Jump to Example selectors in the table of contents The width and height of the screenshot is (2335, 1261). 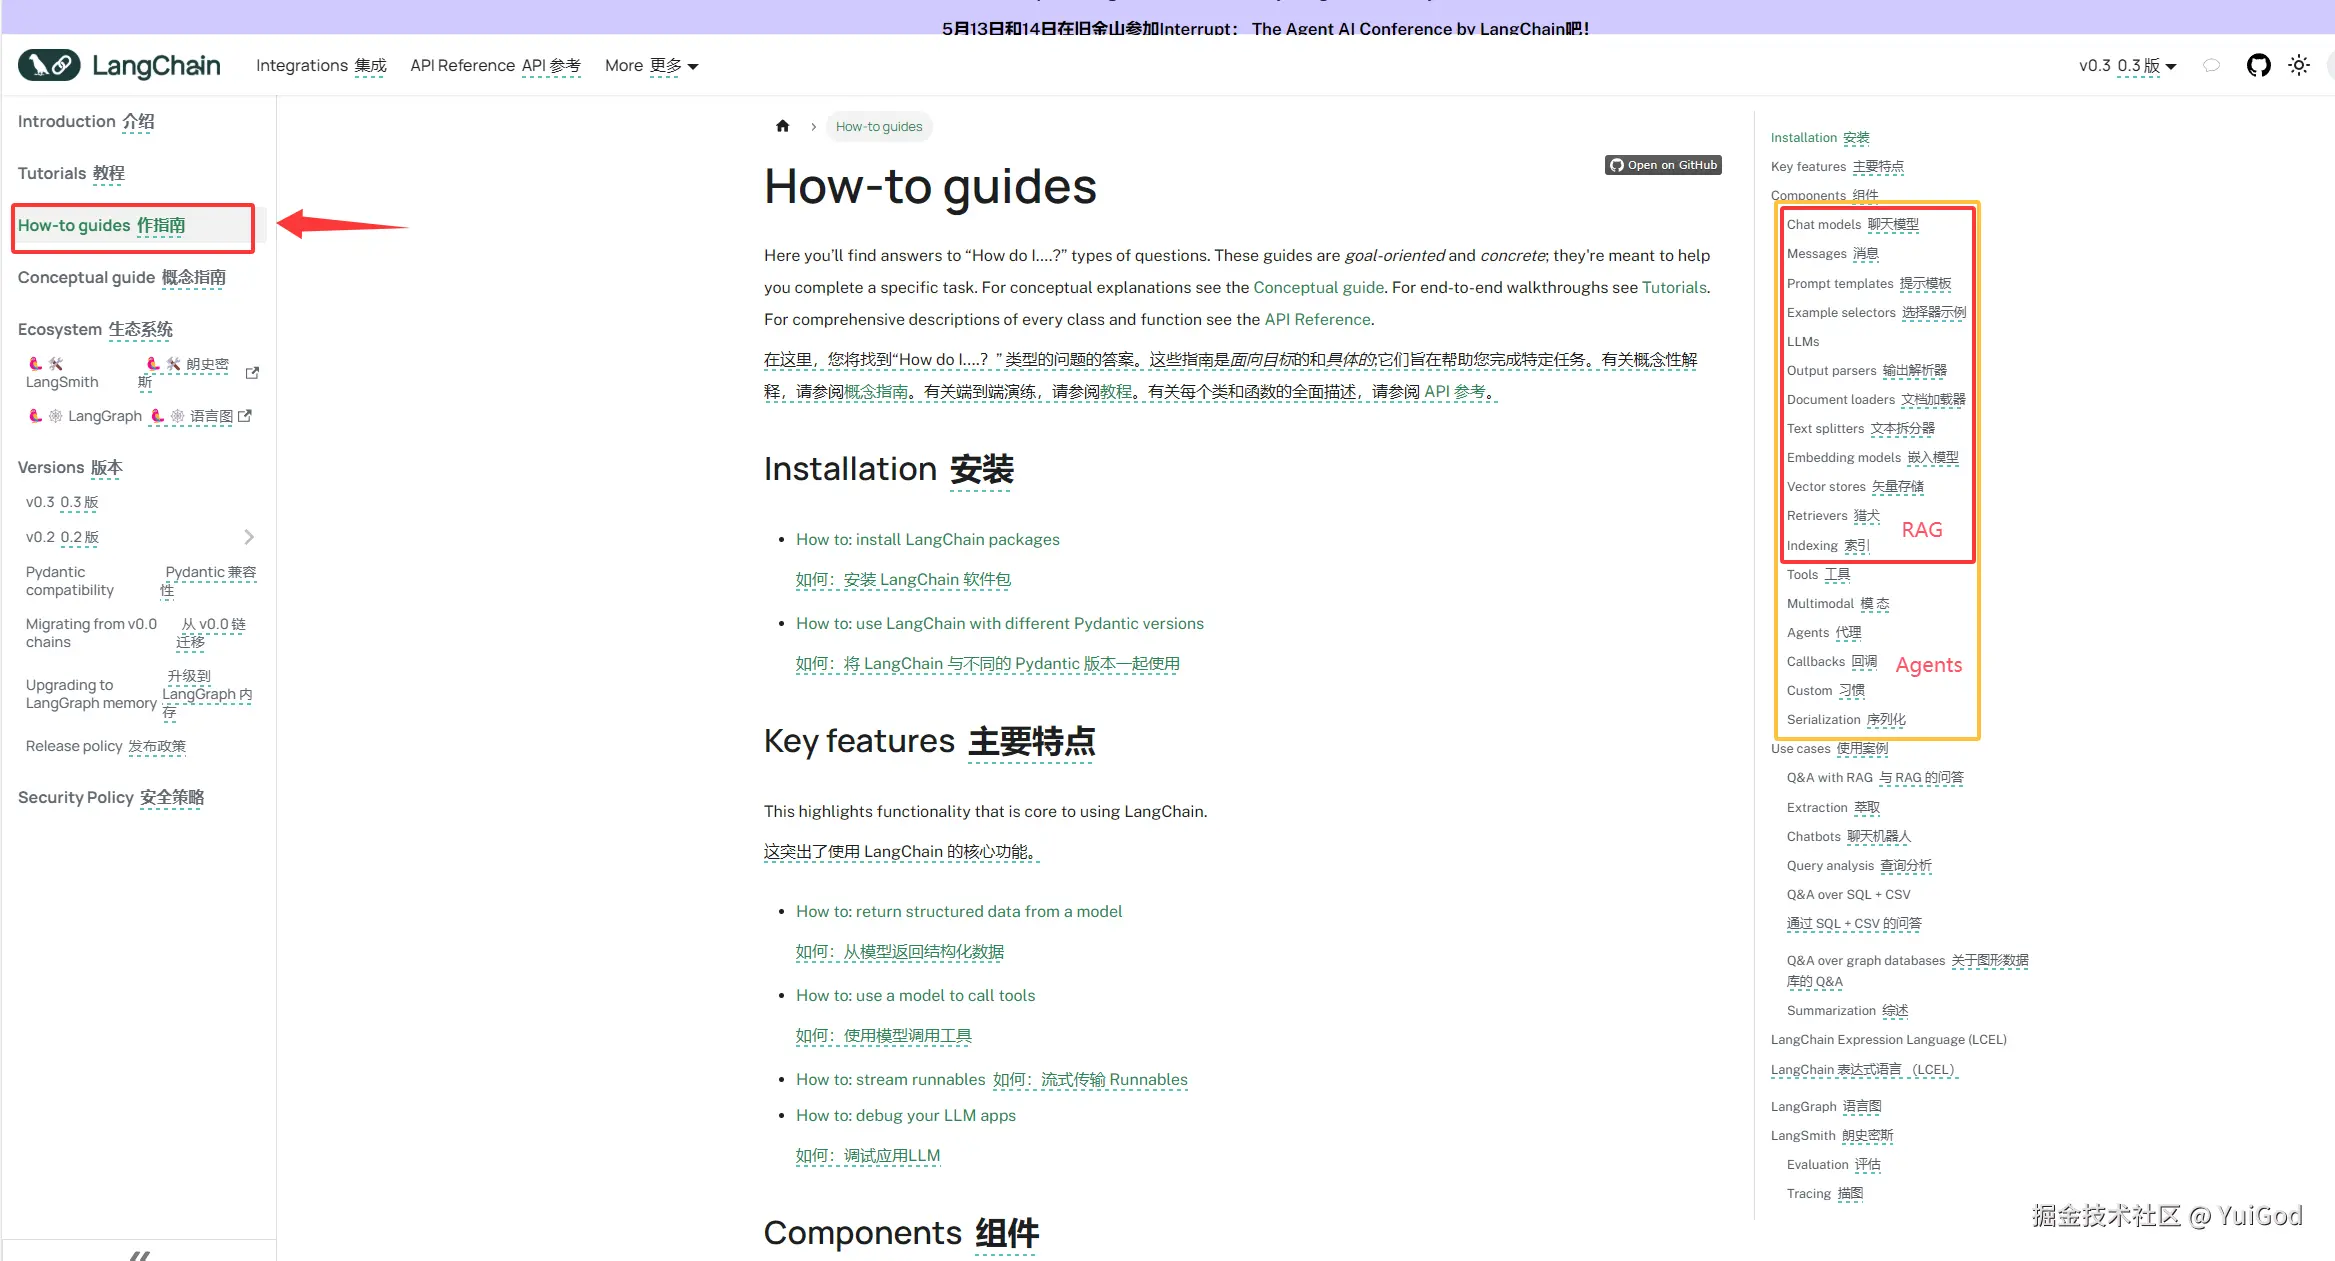1876,312
